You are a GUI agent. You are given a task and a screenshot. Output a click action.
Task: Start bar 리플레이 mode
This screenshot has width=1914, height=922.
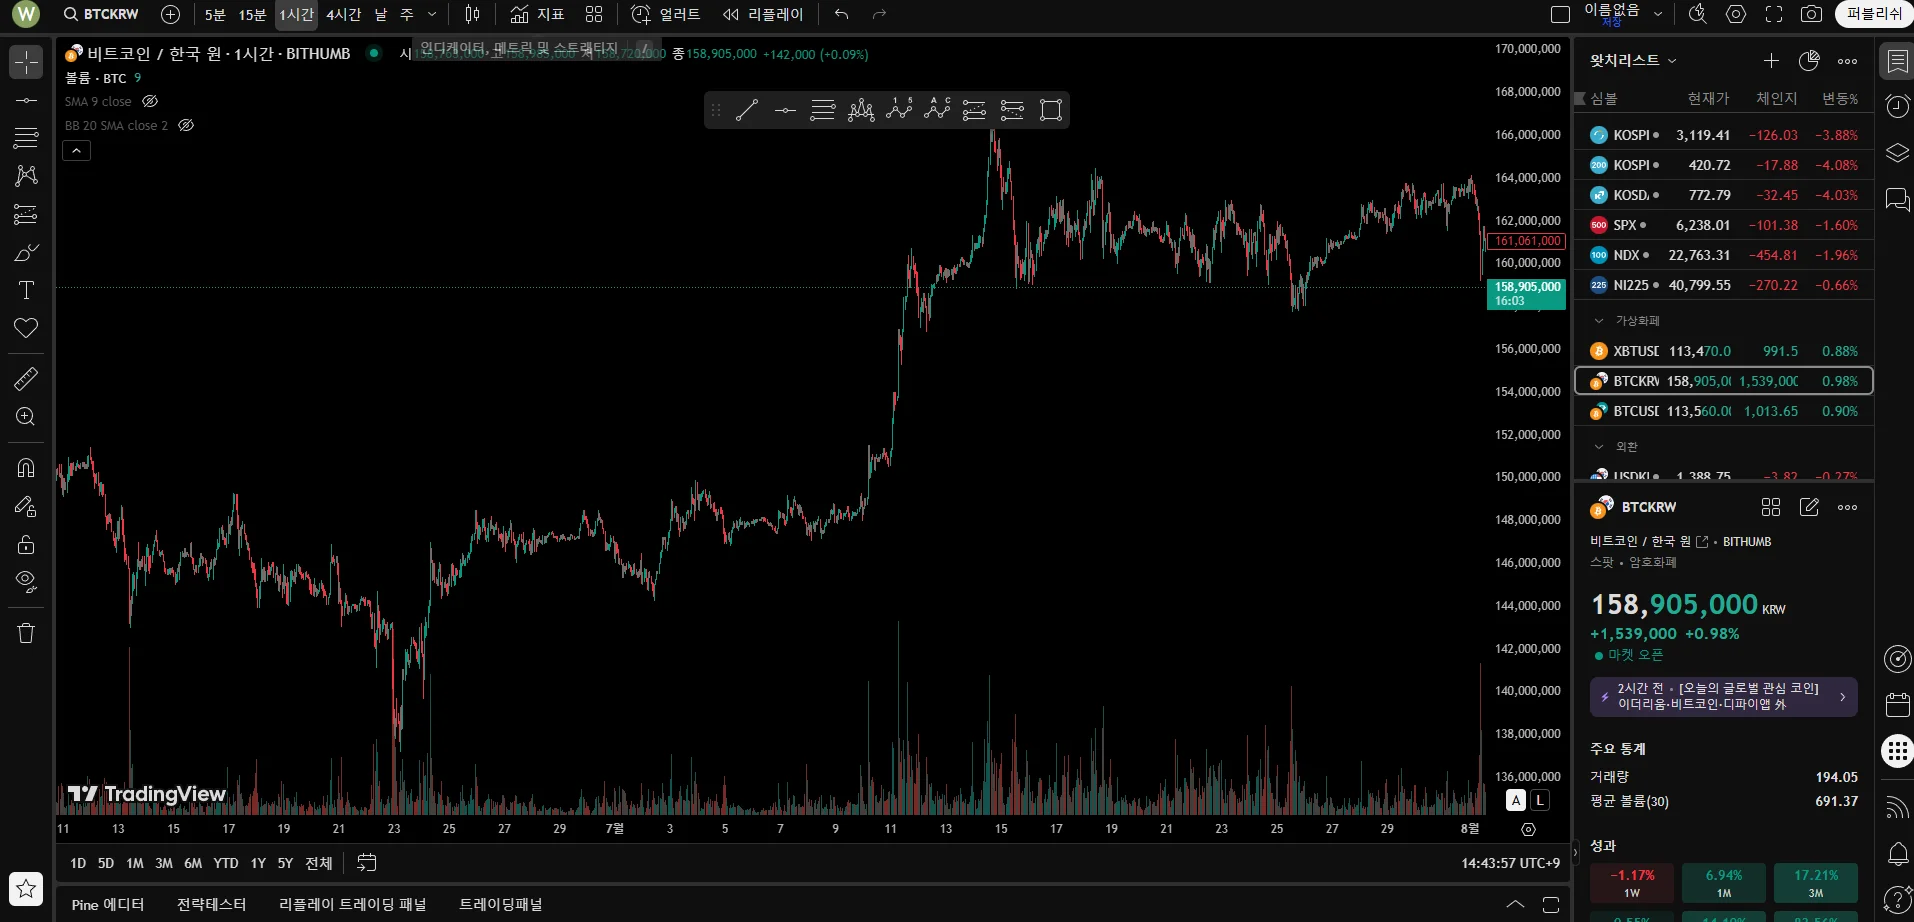pos(763,14)
